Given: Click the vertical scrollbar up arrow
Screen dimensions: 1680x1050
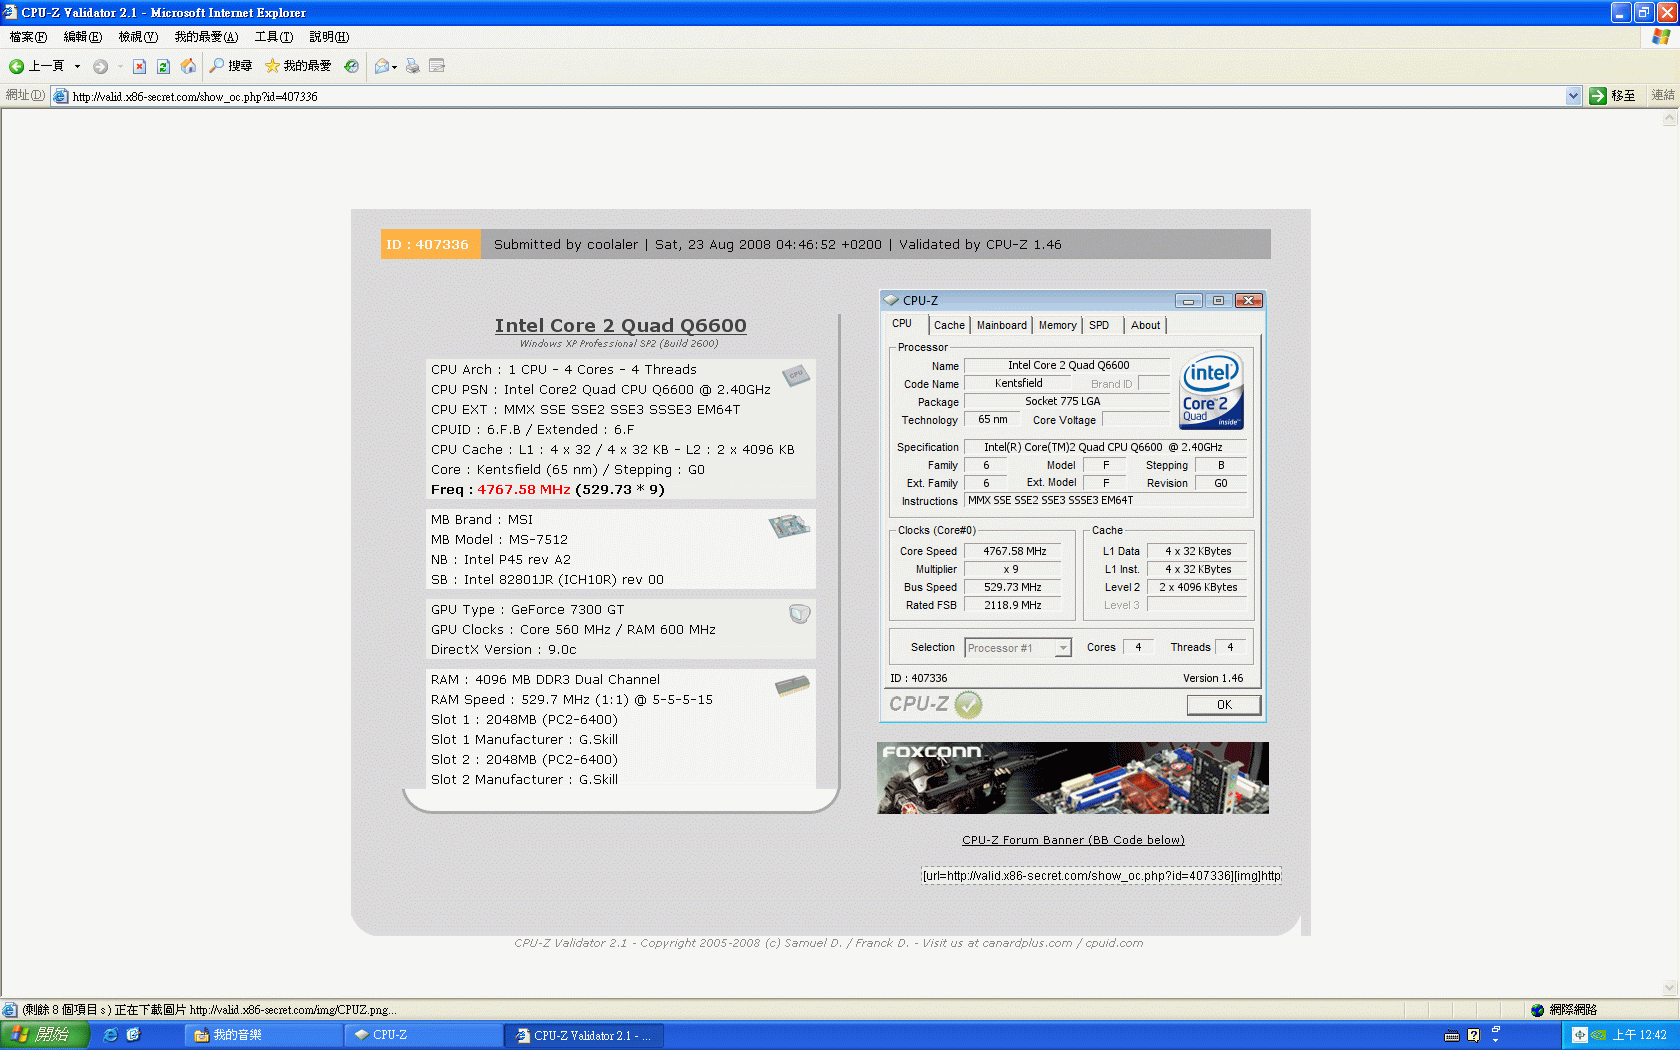Looking at the screenshot, I should point(1669,119).
